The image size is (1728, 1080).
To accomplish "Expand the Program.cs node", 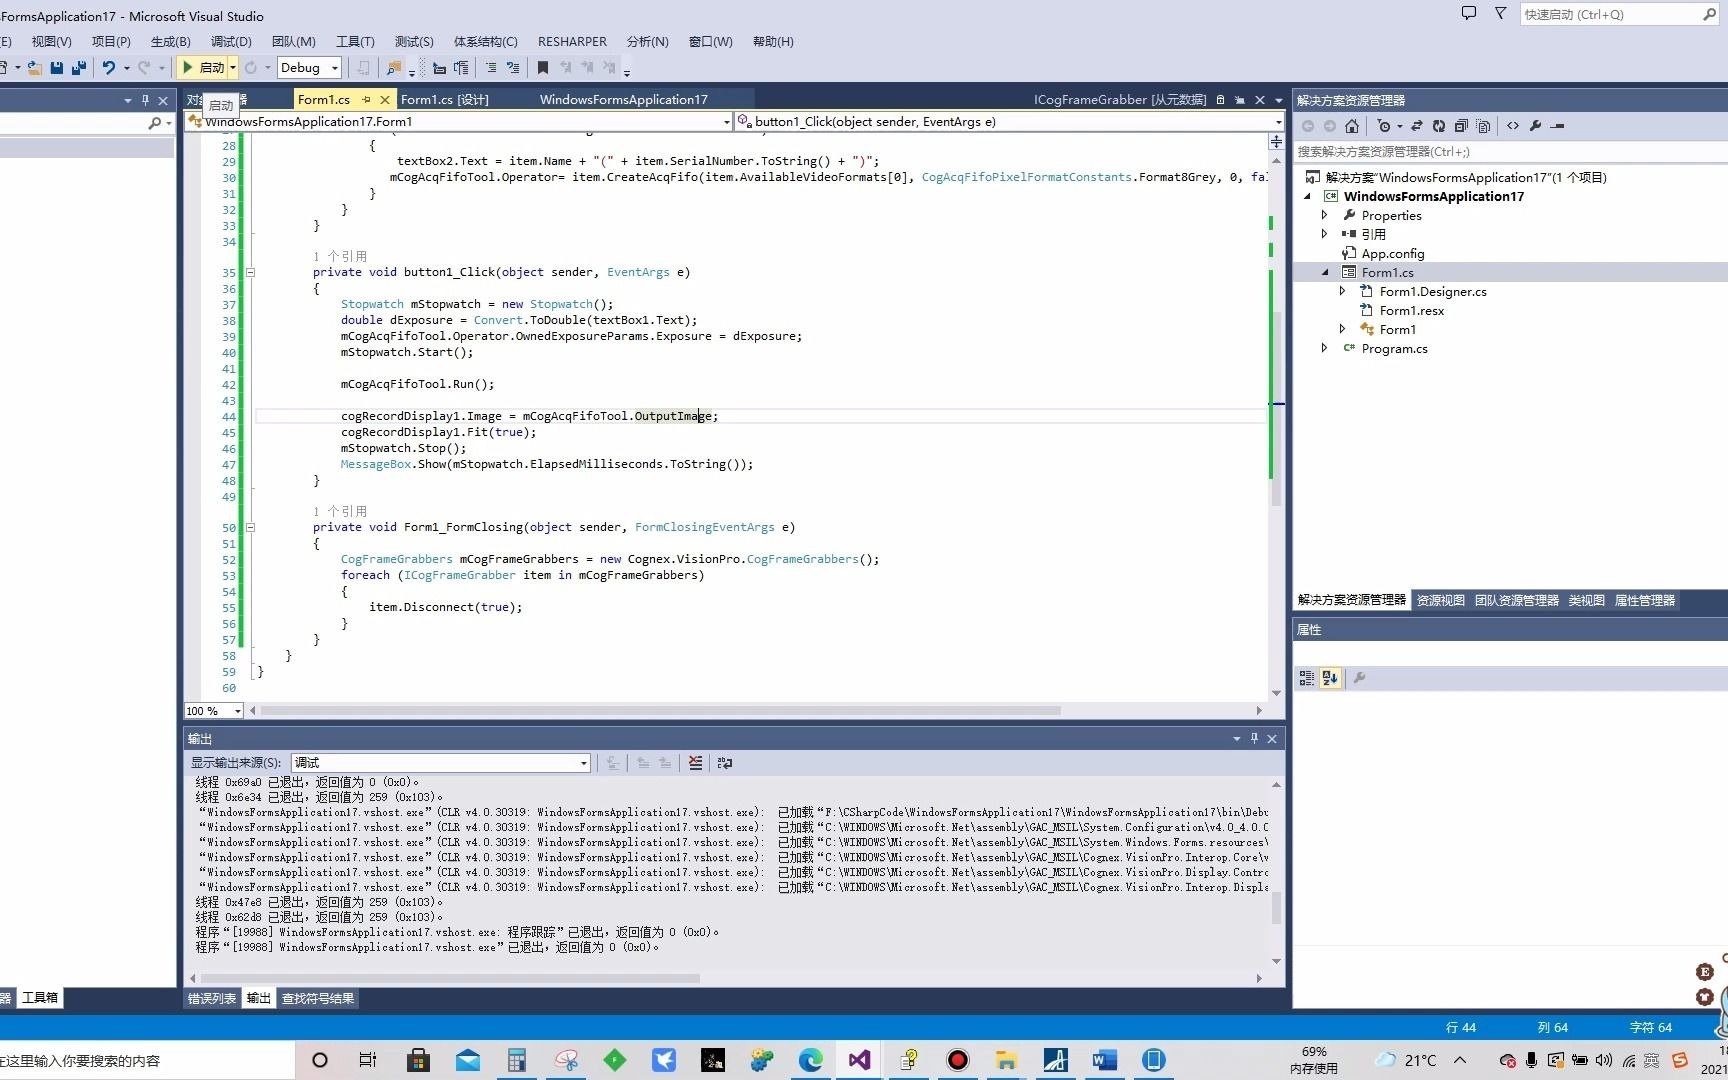I will pos(1325,348).
